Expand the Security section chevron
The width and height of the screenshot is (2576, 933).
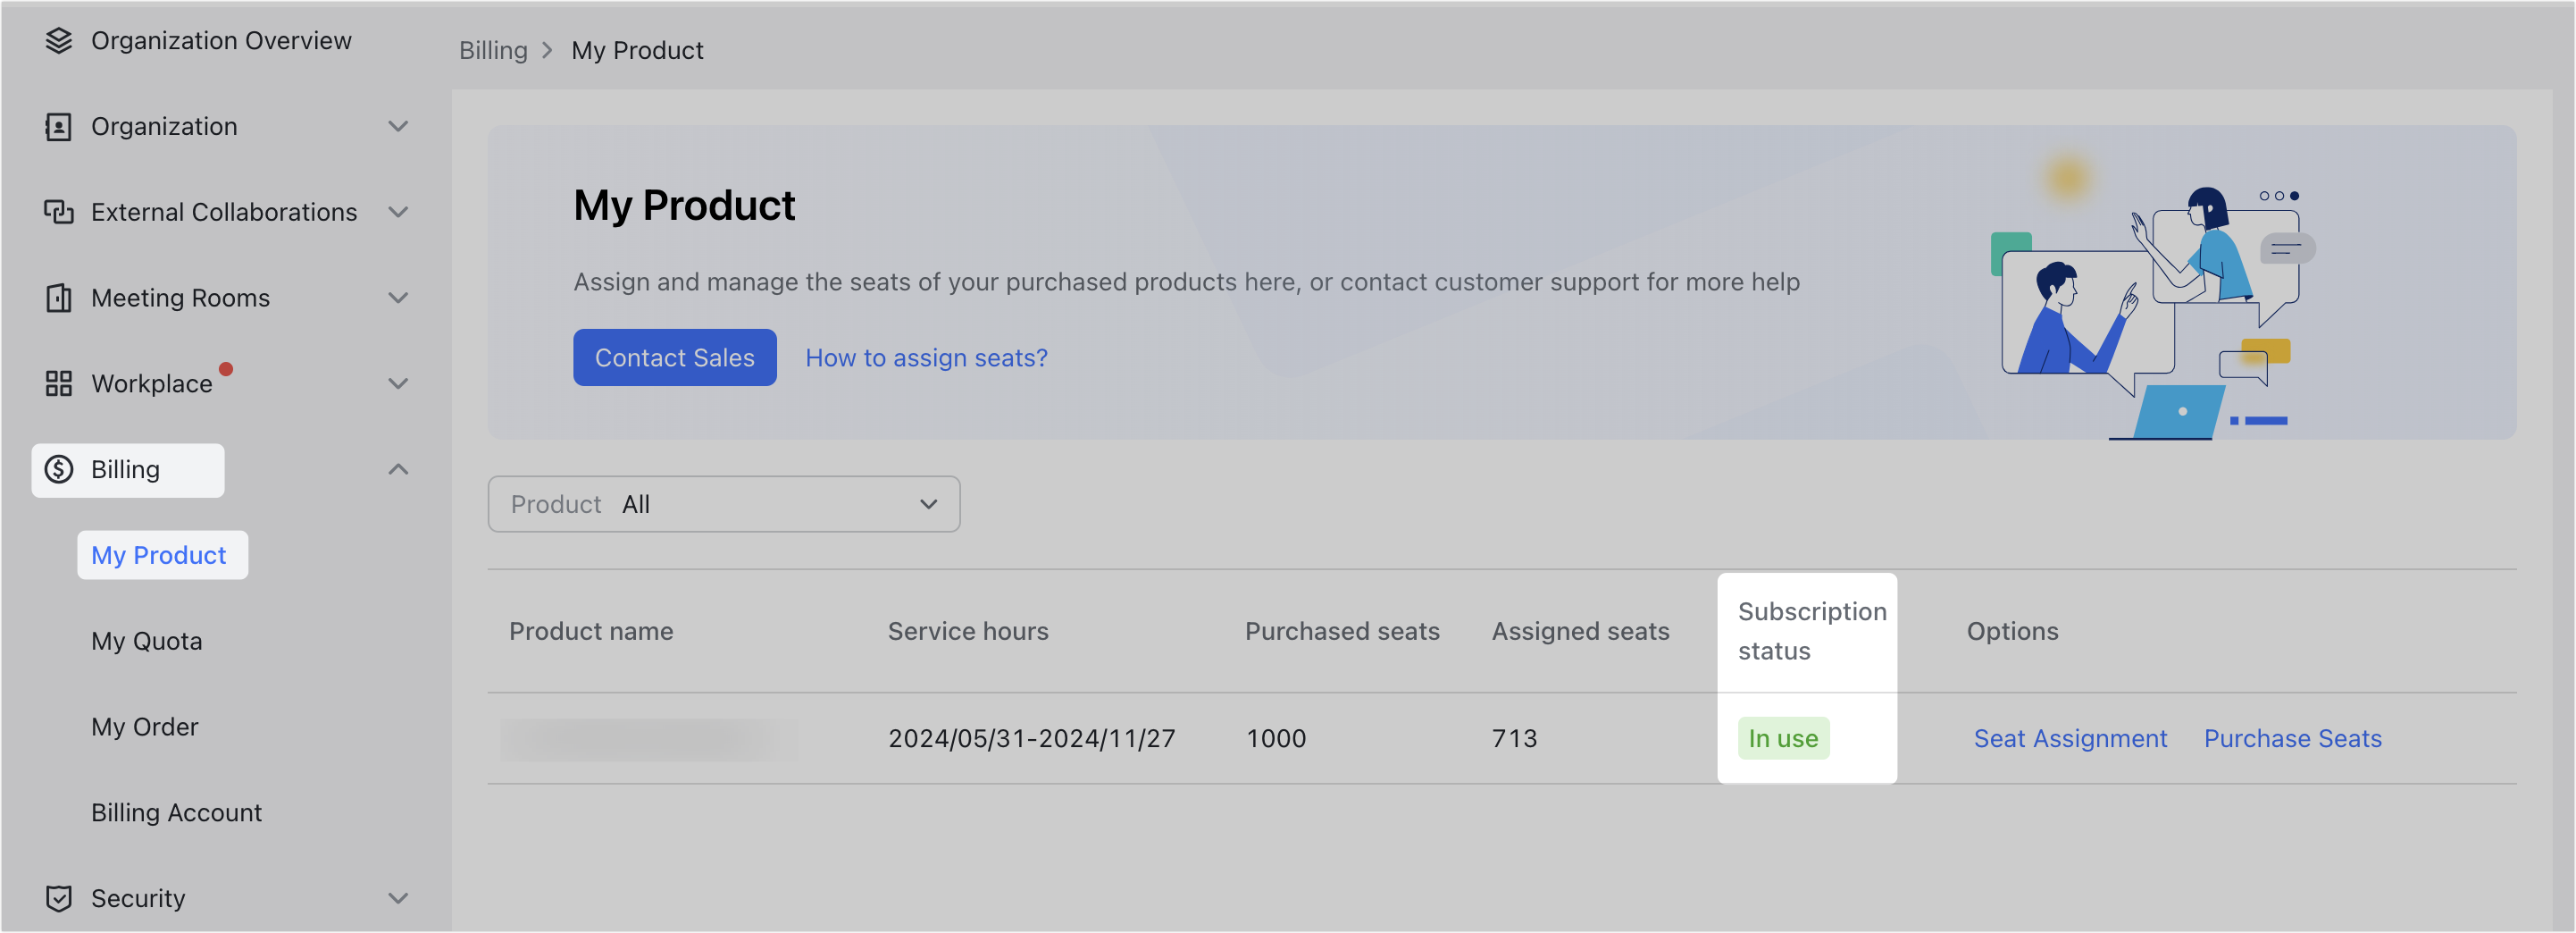[x=398, y=898]
